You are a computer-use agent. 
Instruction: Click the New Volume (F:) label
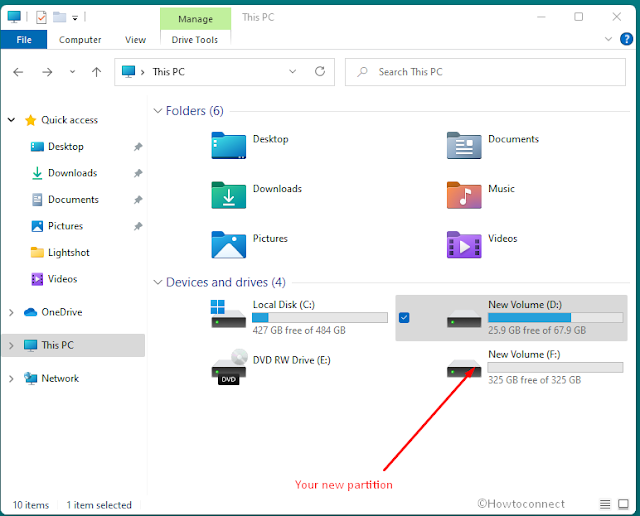pyautogui.click(x=524, y=354)
